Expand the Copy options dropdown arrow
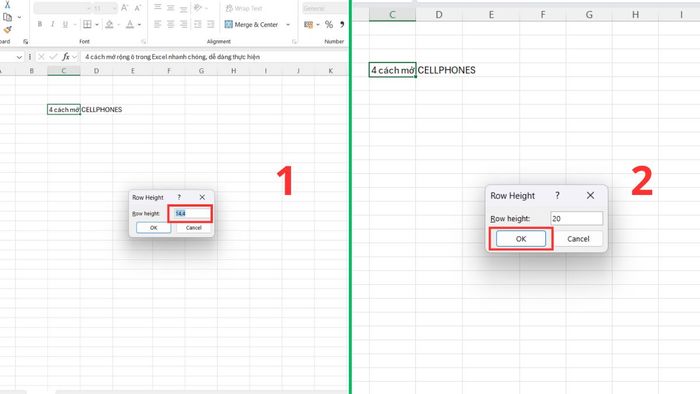Viewport: 700px width, 394px height. [x=19, y=17]
